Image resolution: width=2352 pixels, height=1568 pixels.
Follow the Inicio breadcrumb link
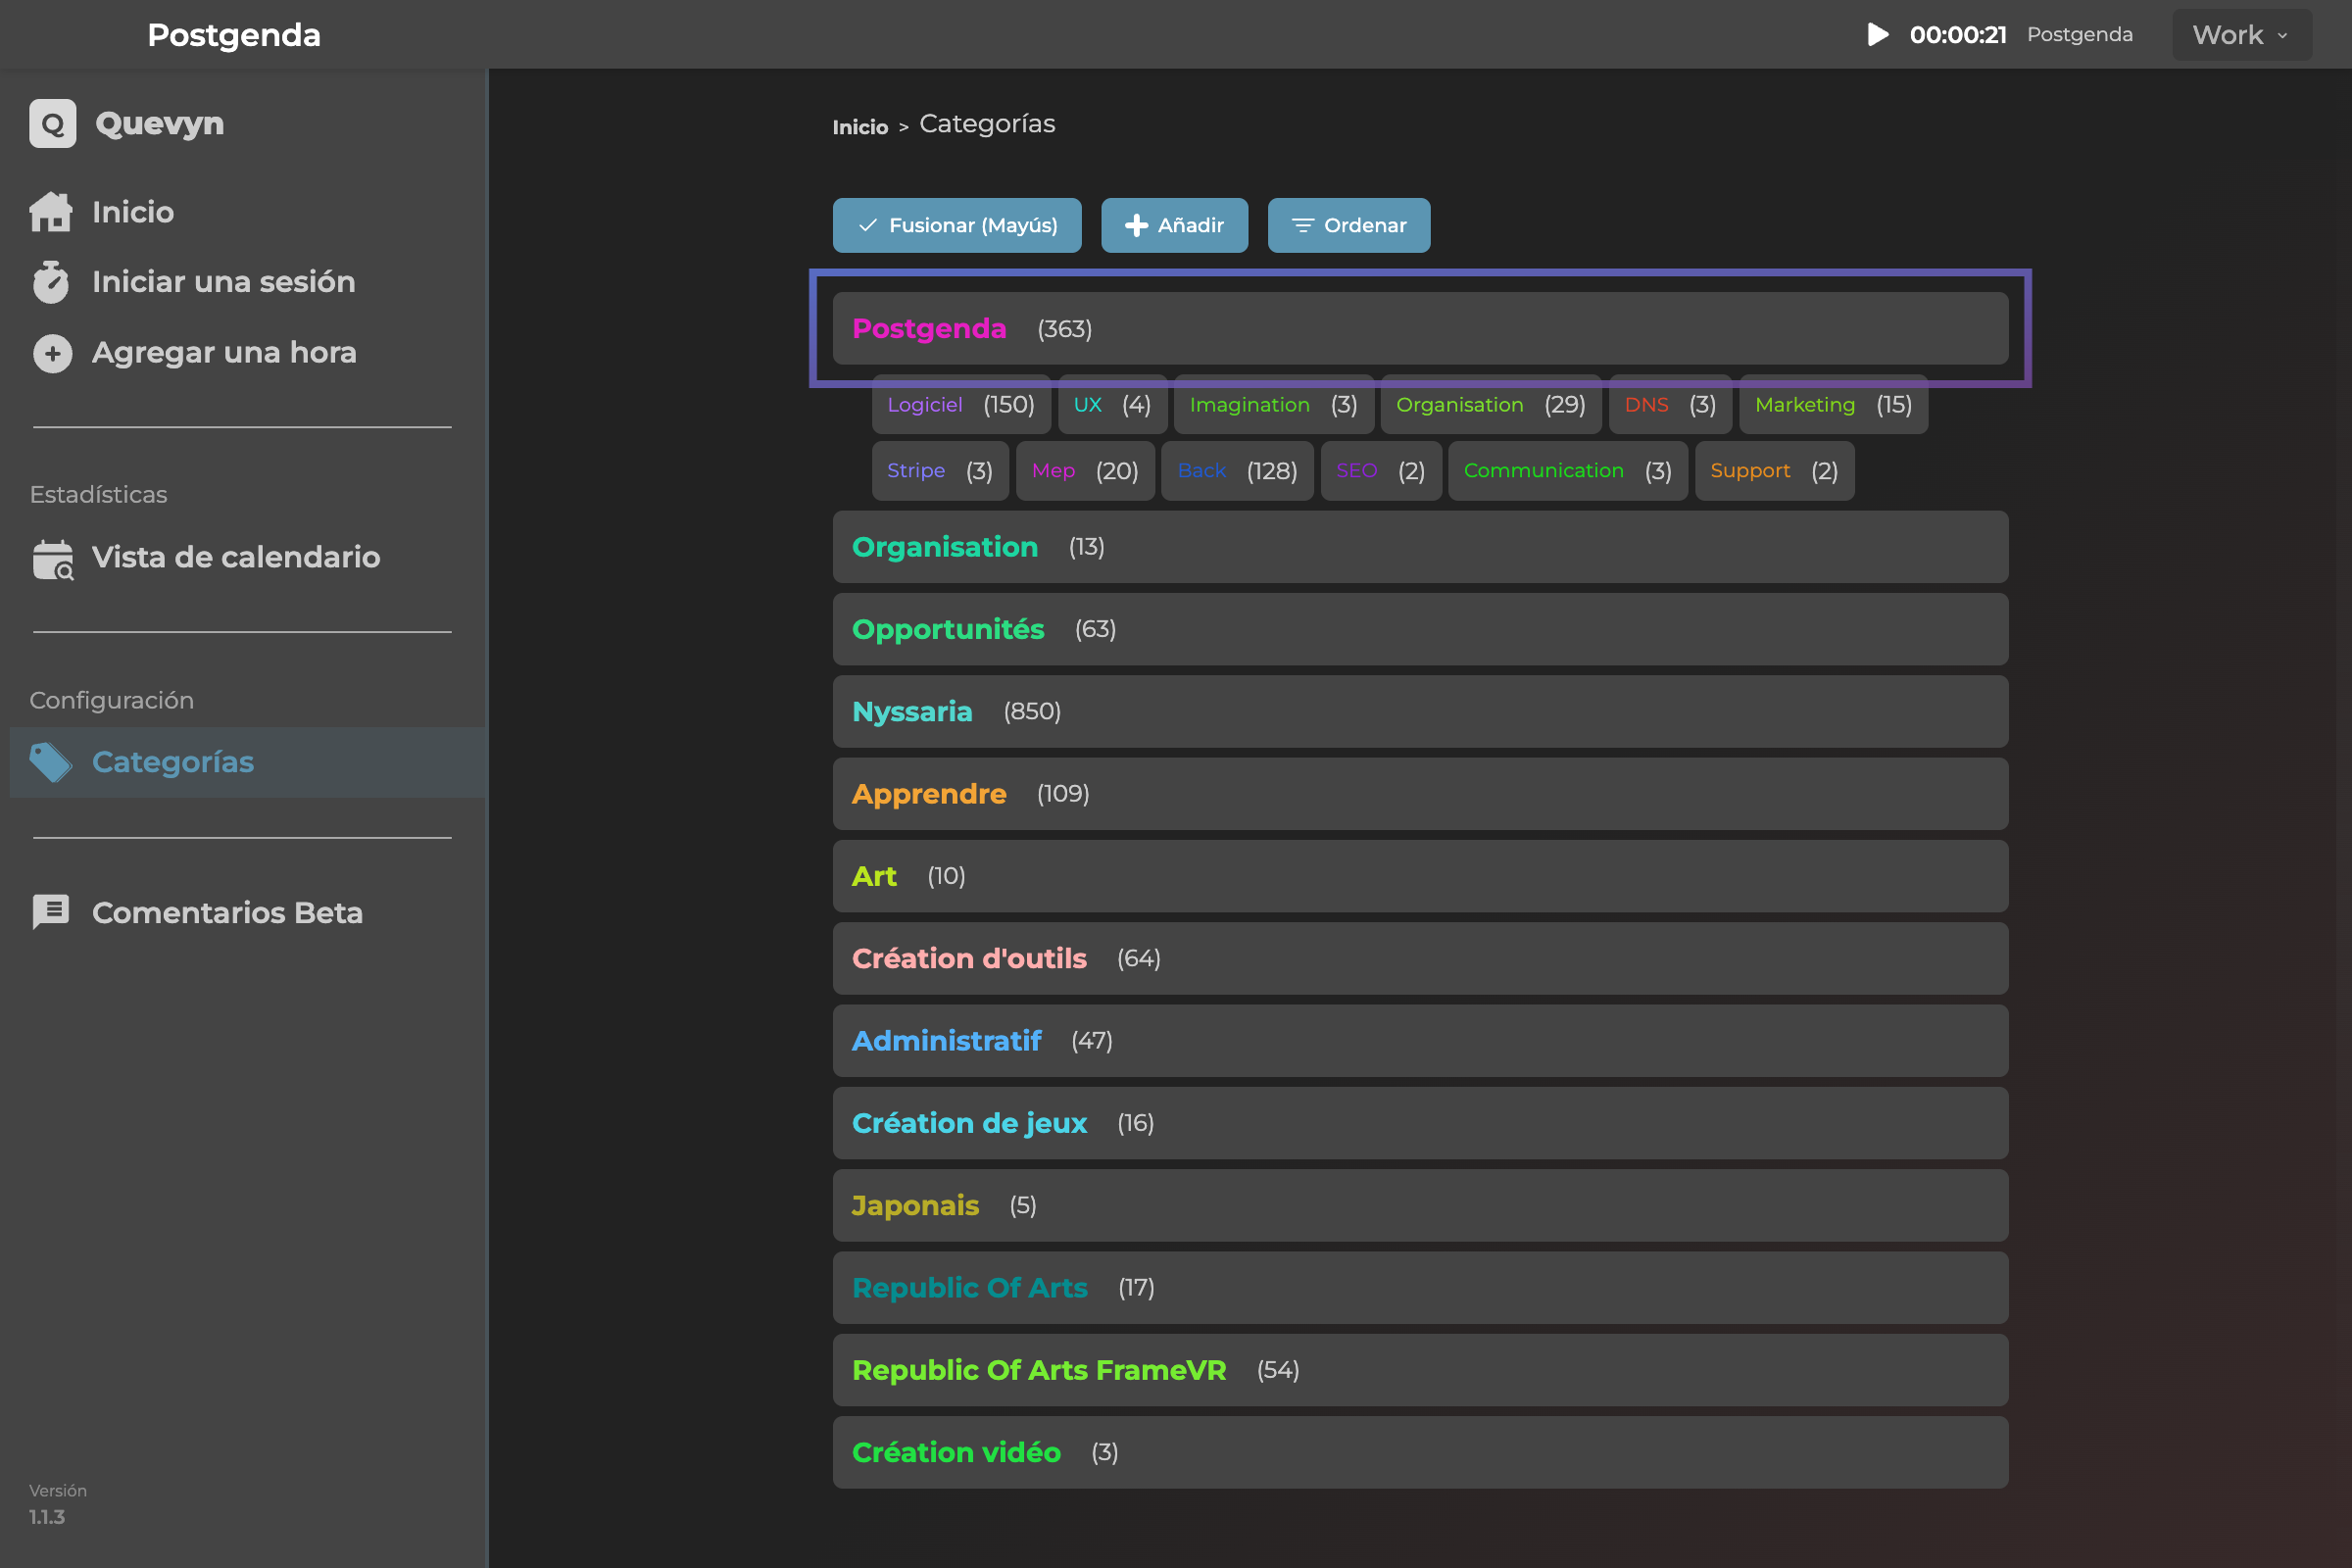tap(860, 127)
